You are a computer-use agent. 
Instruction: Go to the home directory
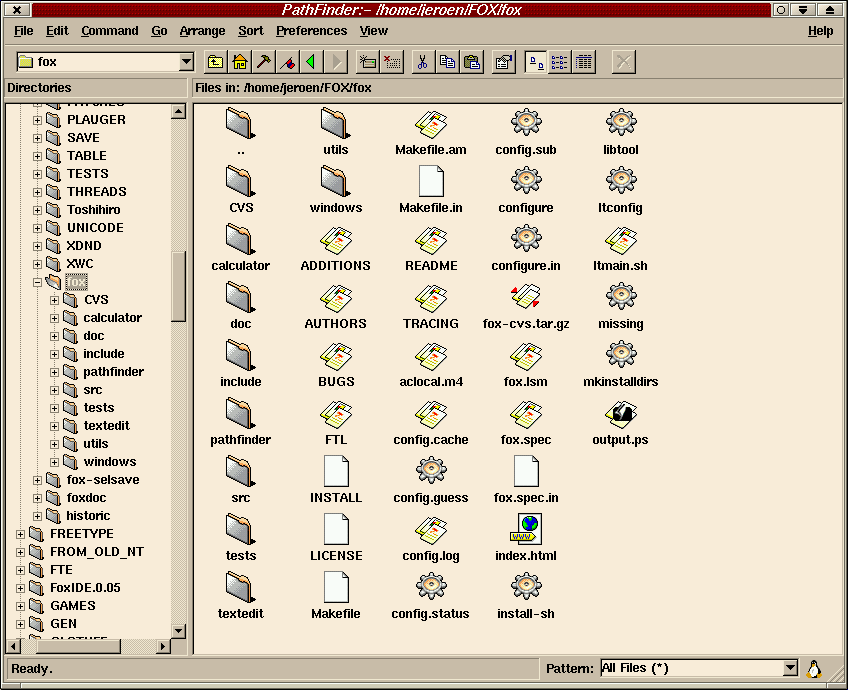pyautogui.click(x=240, y=62)
